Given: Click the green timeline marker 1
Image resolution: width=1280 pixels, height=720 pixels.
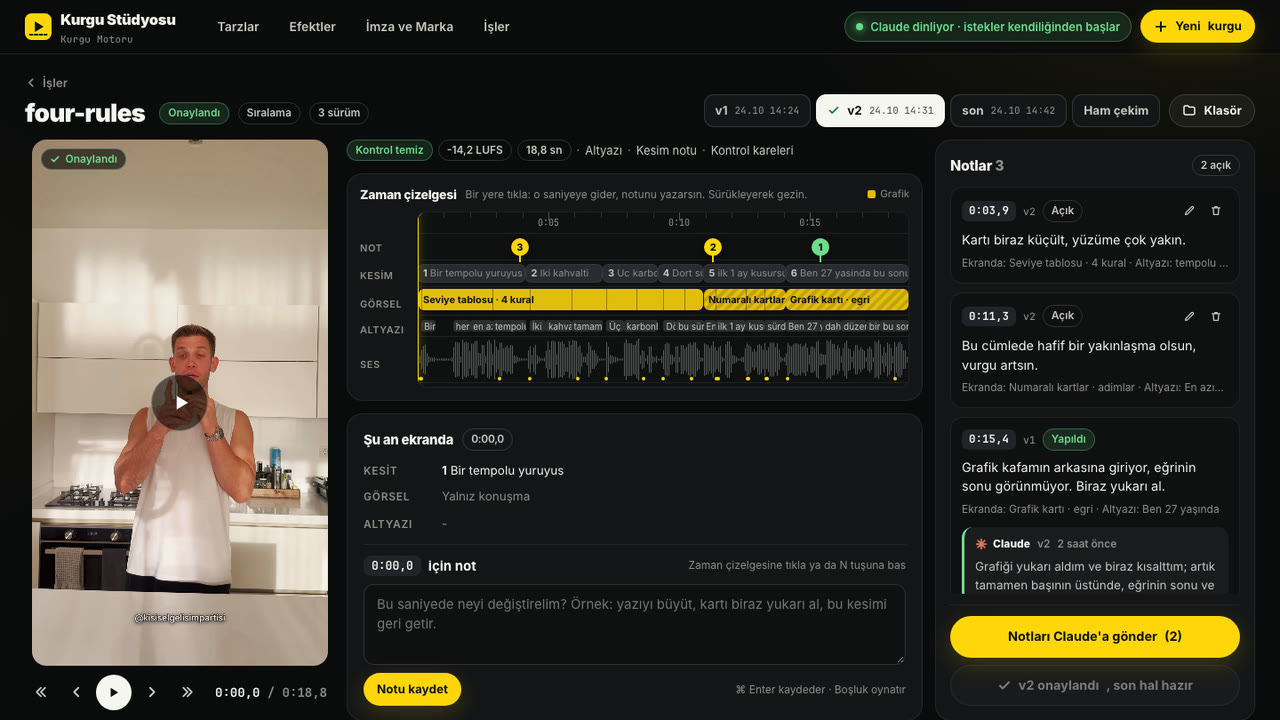Looking at the screenshot, I should (x=820, y=247).
